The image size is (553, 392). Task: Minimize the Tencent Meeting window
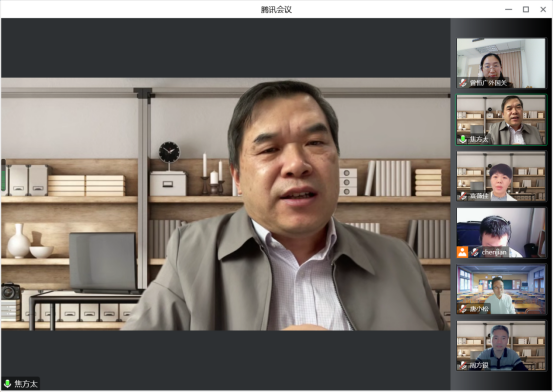point(508,10)
